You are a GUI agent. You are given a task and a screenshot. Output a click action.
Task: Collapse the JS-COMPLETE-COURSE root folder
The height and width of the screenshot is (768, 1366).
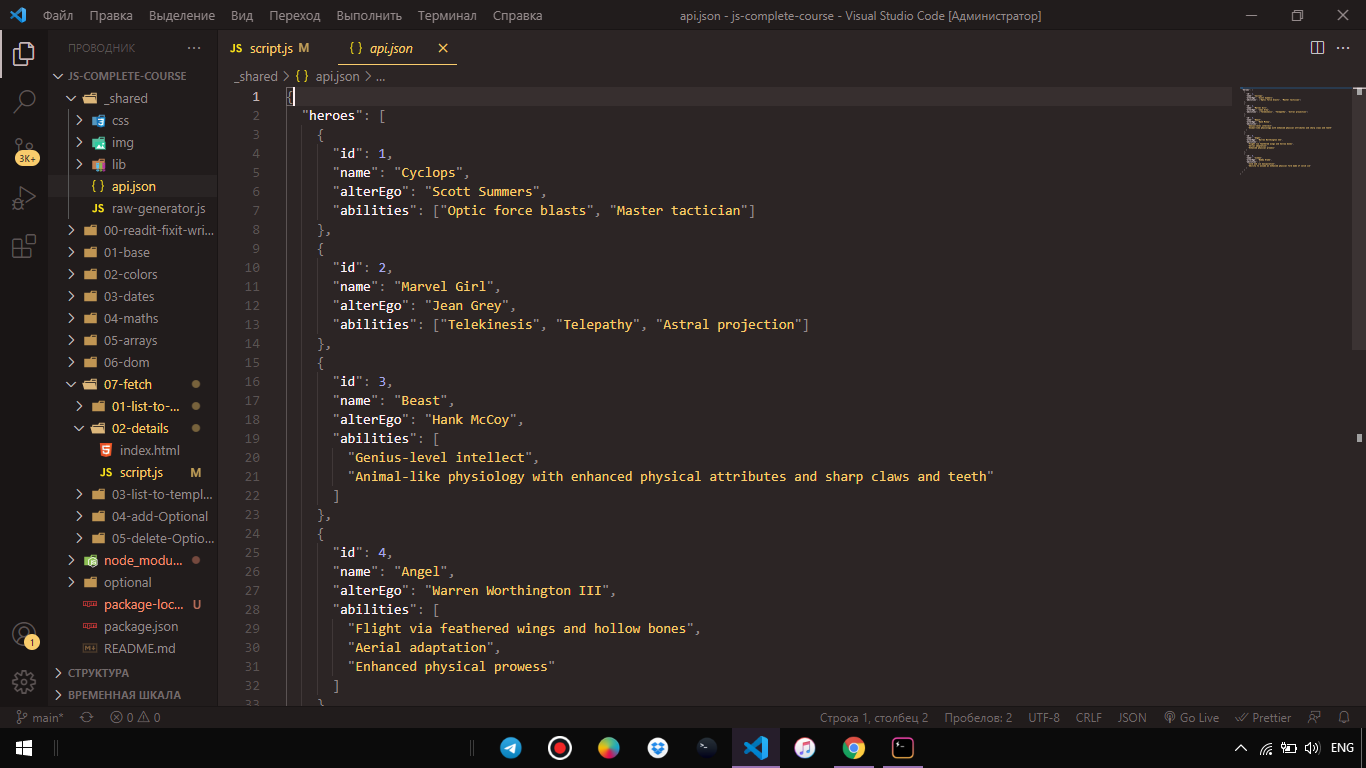tap(127, 76)
